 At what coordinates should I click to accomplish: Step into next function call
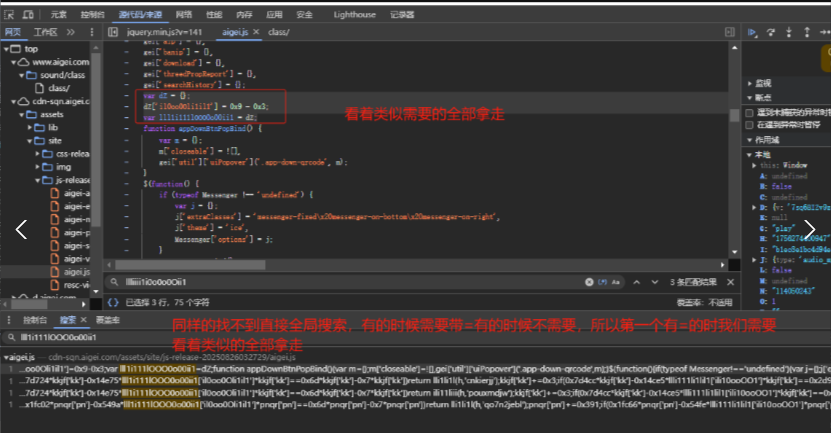pyautogui.click(x=789, y=32)
